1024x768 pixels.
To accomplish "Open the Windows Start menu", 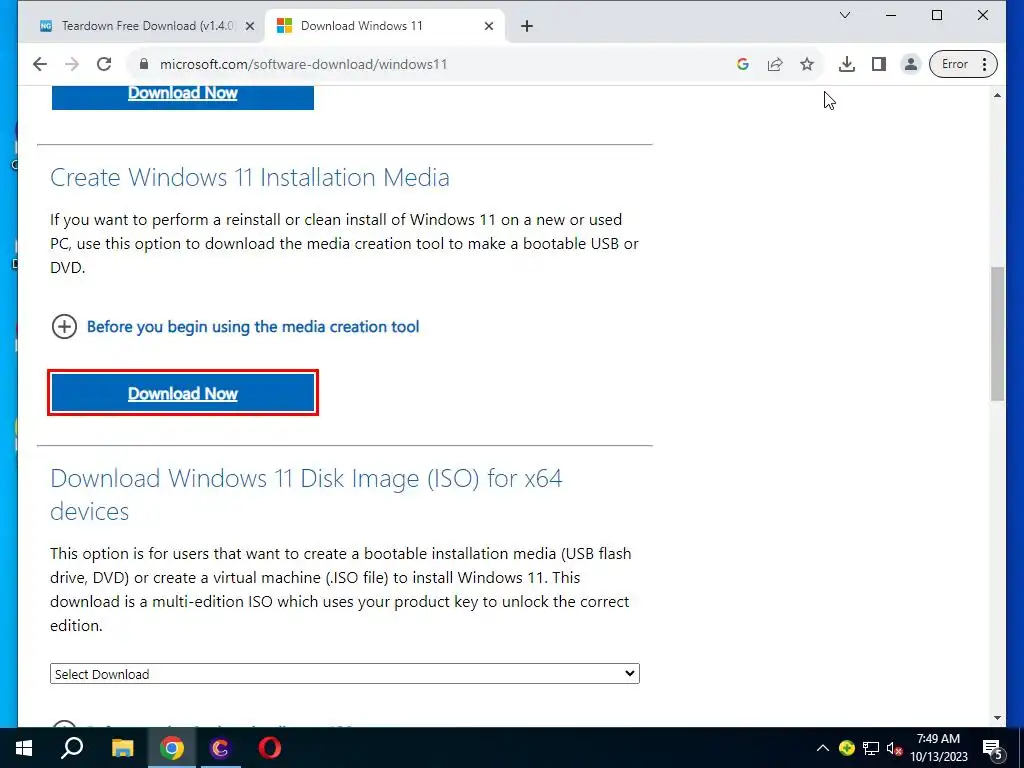I will point(24,748).
